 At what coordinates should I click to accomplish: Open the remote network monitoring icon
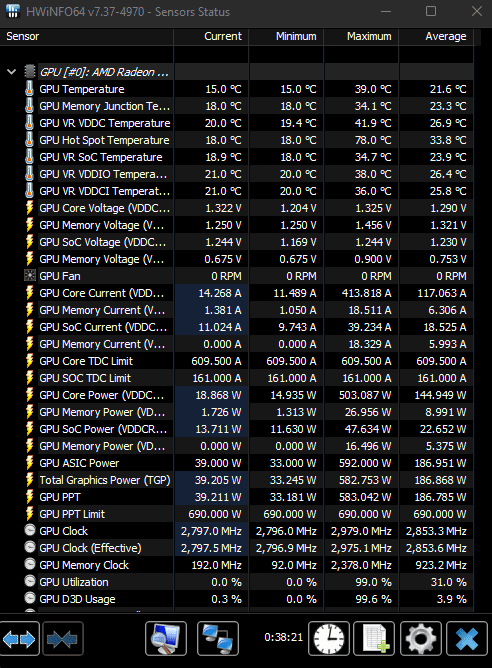pos(218,639)
